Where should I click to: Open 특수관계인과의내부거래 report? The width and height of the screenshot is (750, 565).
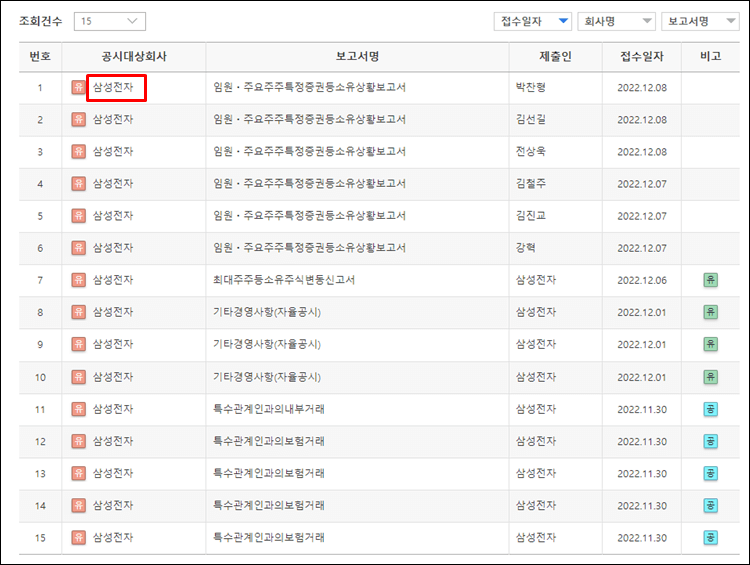(x=269, y=409)
